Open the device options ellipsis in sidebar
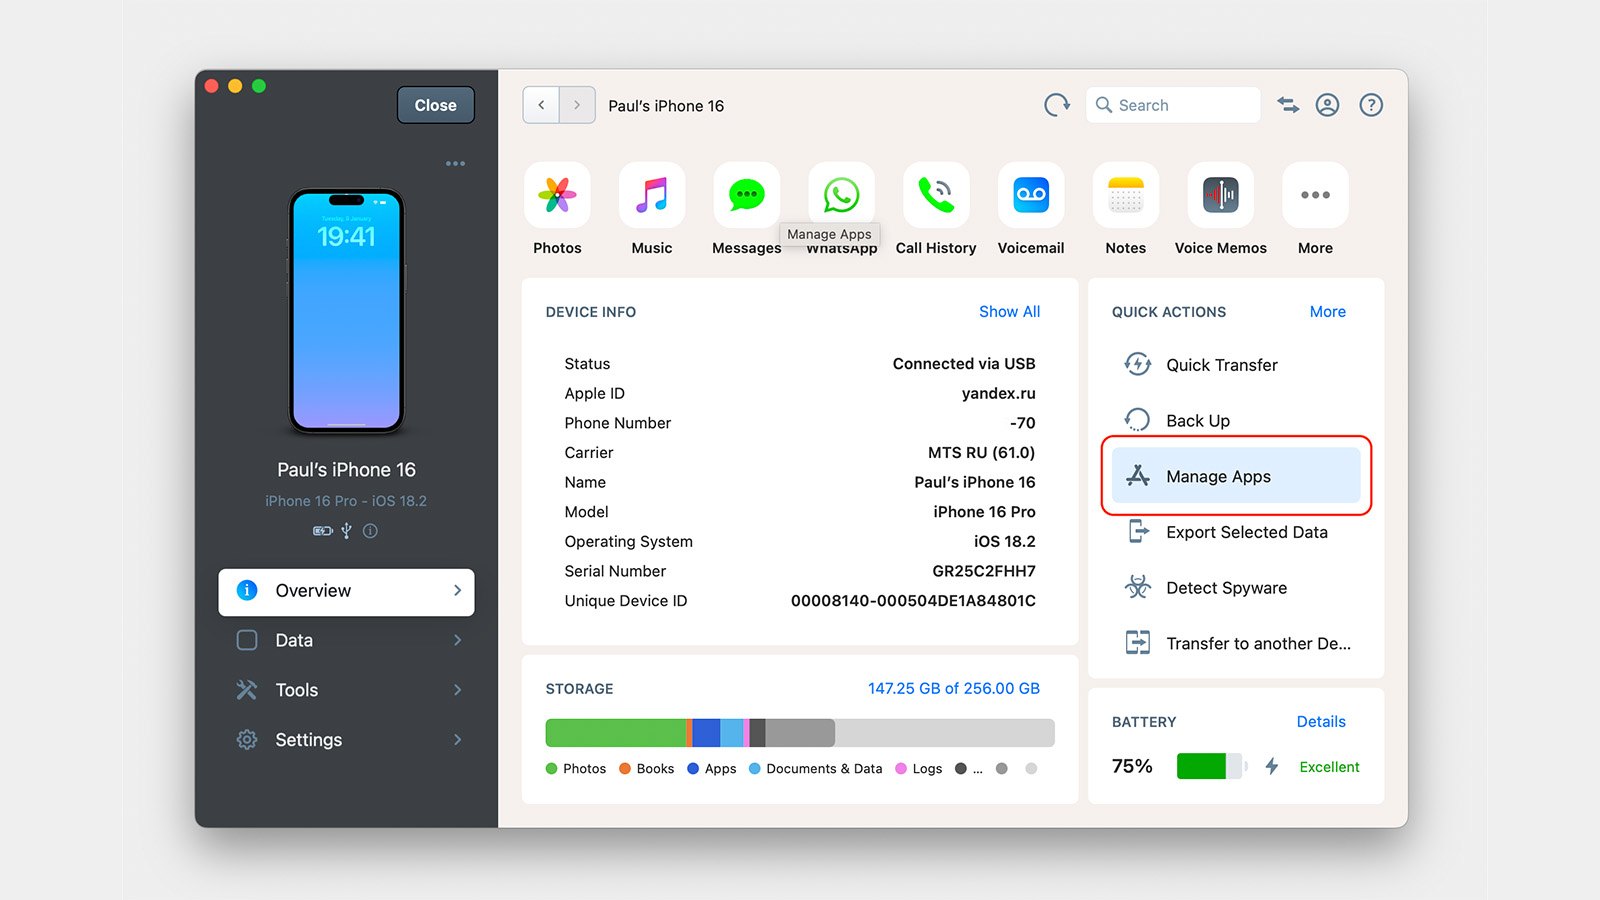This screenshot has height=900, width=1600. 455,163
